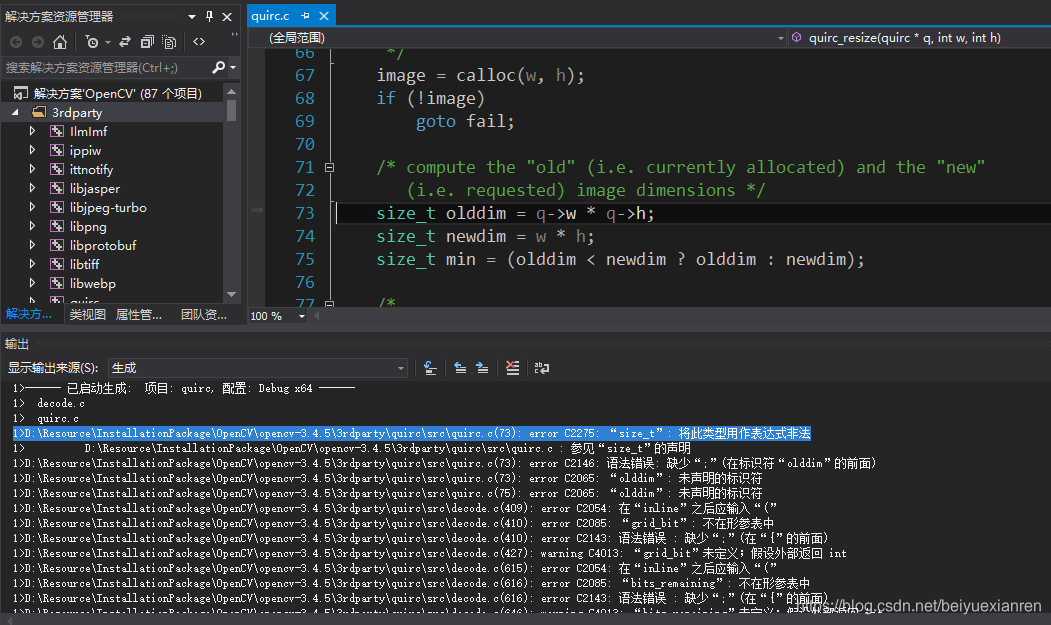
Task: Click line number 75 in gutter
Action: click(x=305, y=260)
